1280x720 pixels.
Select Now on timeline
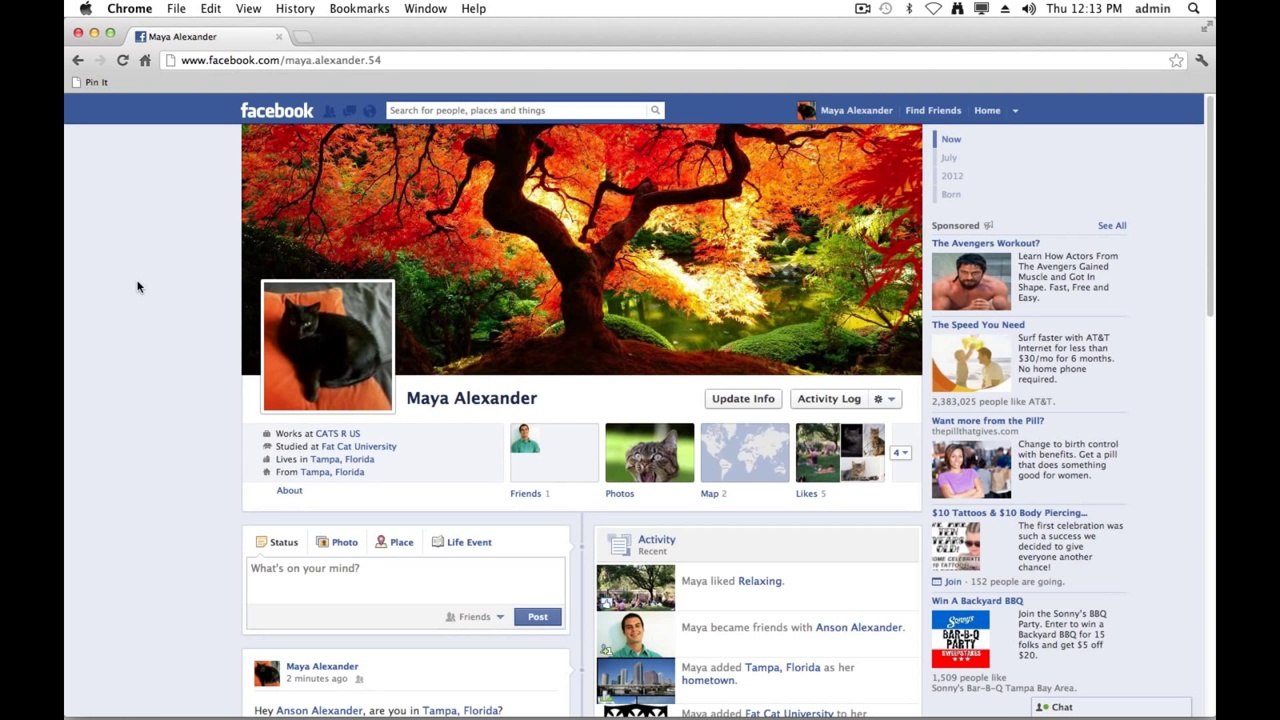pyautogui.click(x=951, y=140)
